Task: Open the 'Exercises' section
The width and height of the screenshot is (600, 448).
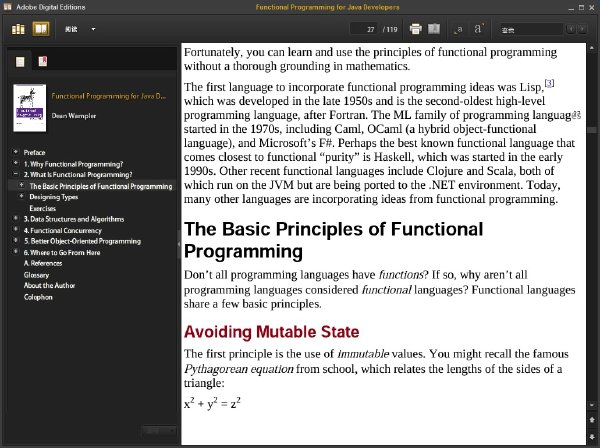Action: click(x=42, y=208)
